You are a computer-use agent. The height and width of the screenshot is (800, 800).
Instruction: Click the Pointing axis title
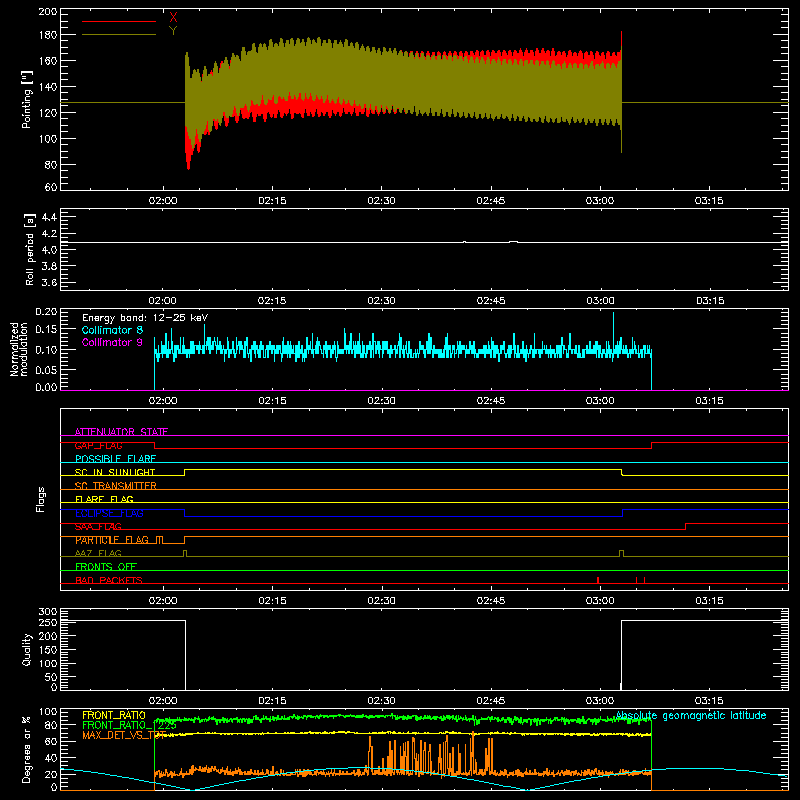(x=27, y=99)
